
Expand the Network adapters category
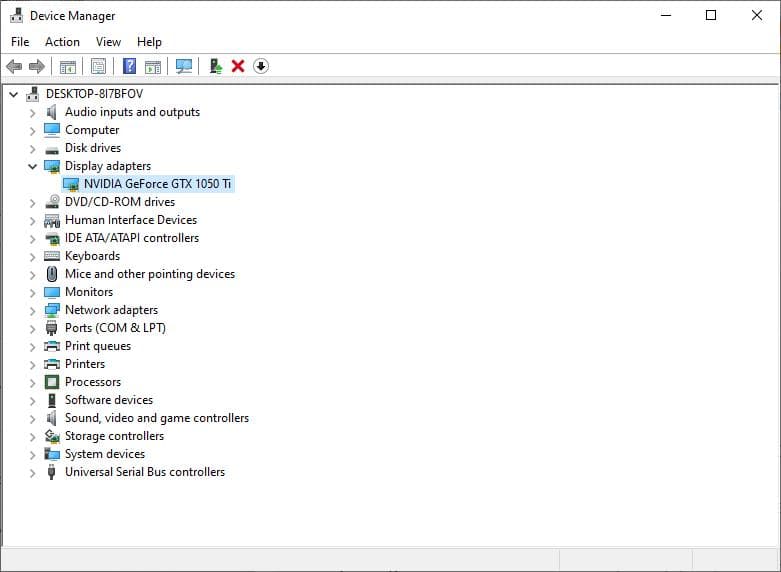[32, 310]
